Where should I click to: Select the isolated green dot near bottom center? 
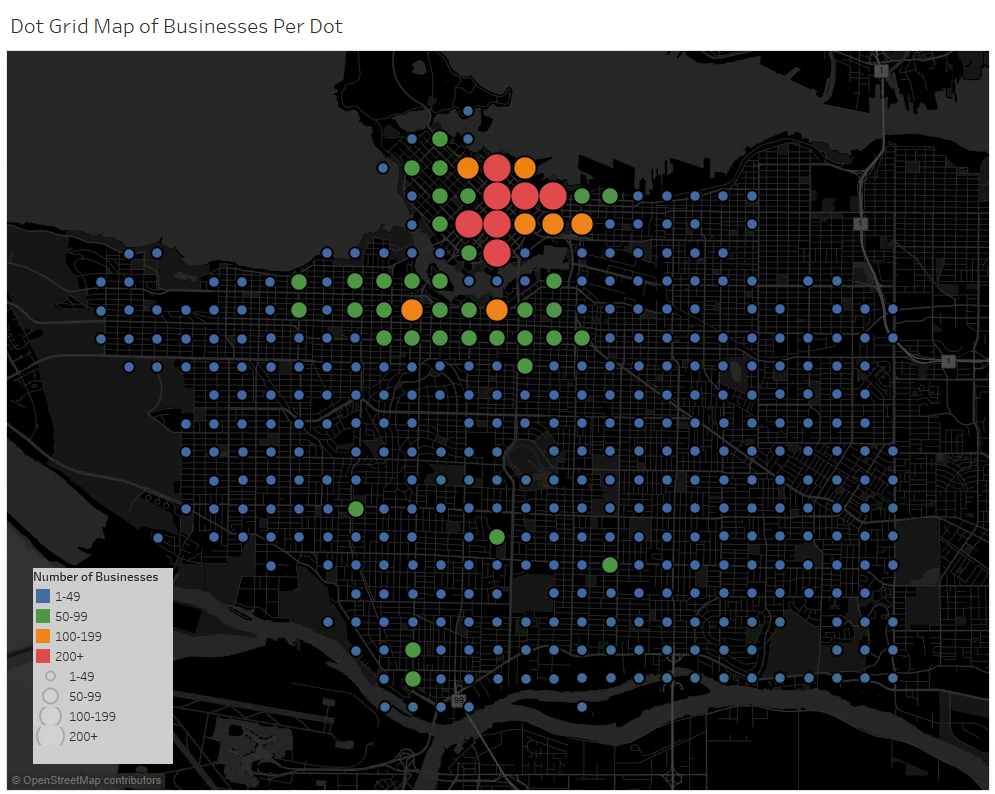[x=496, y=536]
